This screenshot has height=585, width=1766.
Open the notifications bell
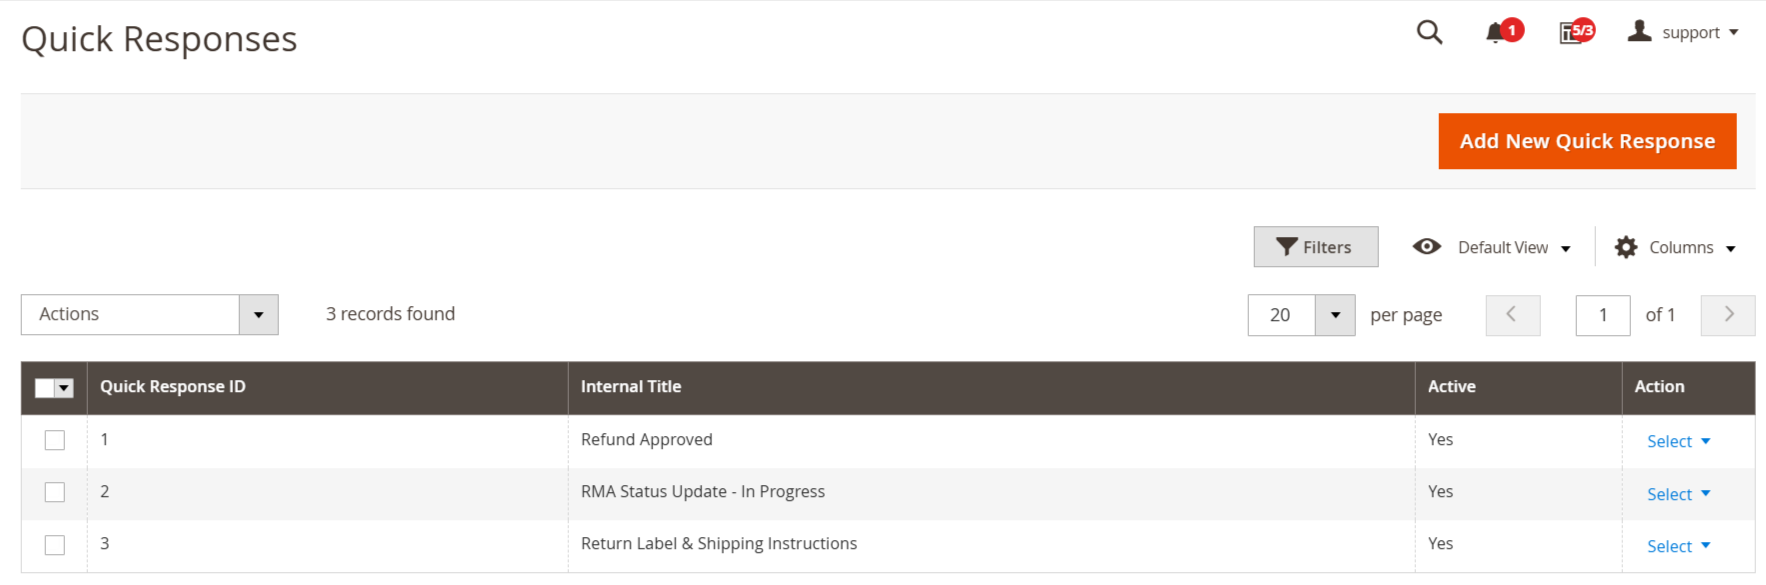pyautogui.click(x=1495, y=33)
